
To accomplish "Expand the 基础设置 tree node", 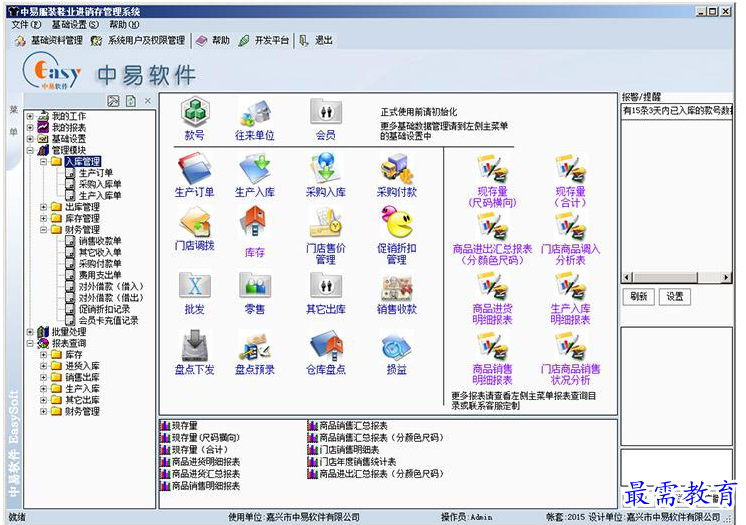I will point(30,139).
